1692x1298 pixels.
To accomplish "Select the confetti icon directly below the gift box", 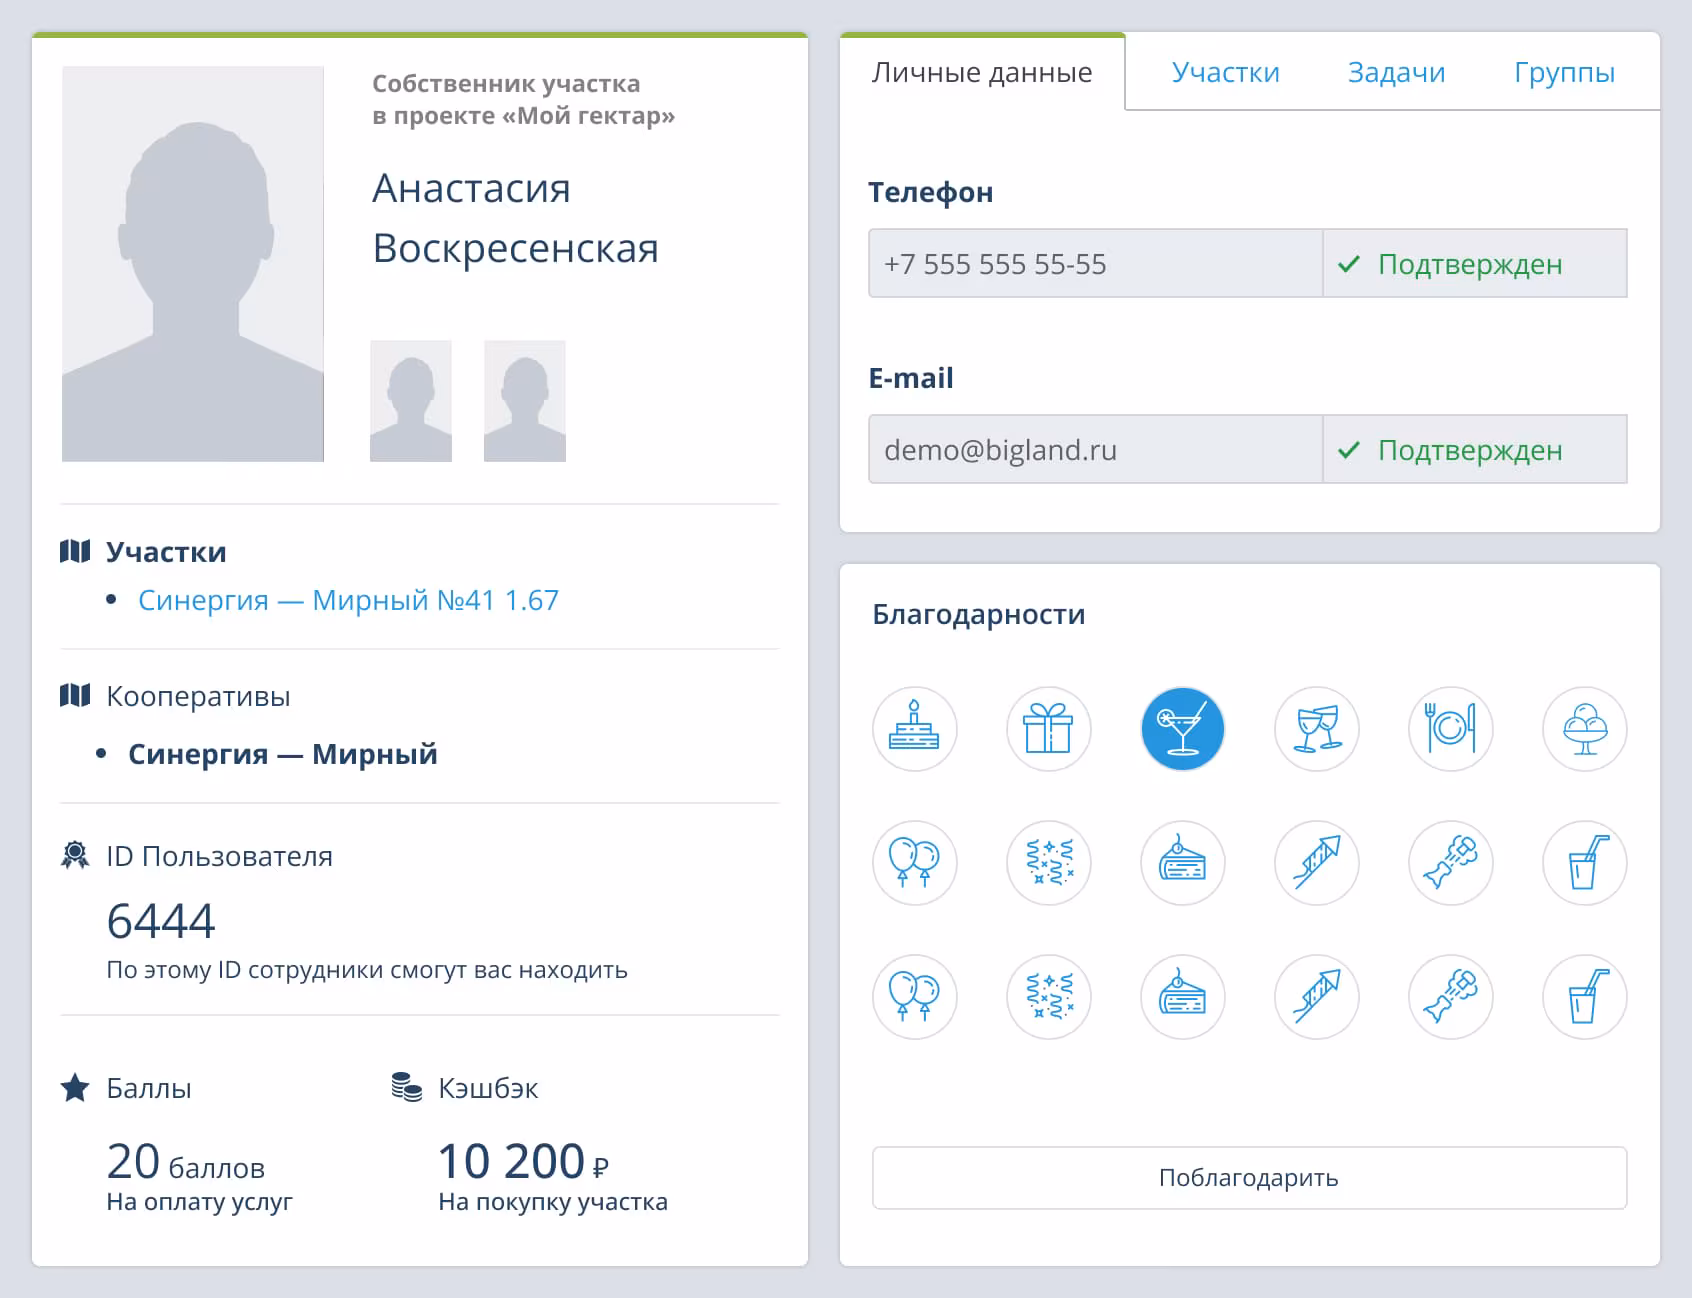I will pyautogui.click(x=1048, y=863).
